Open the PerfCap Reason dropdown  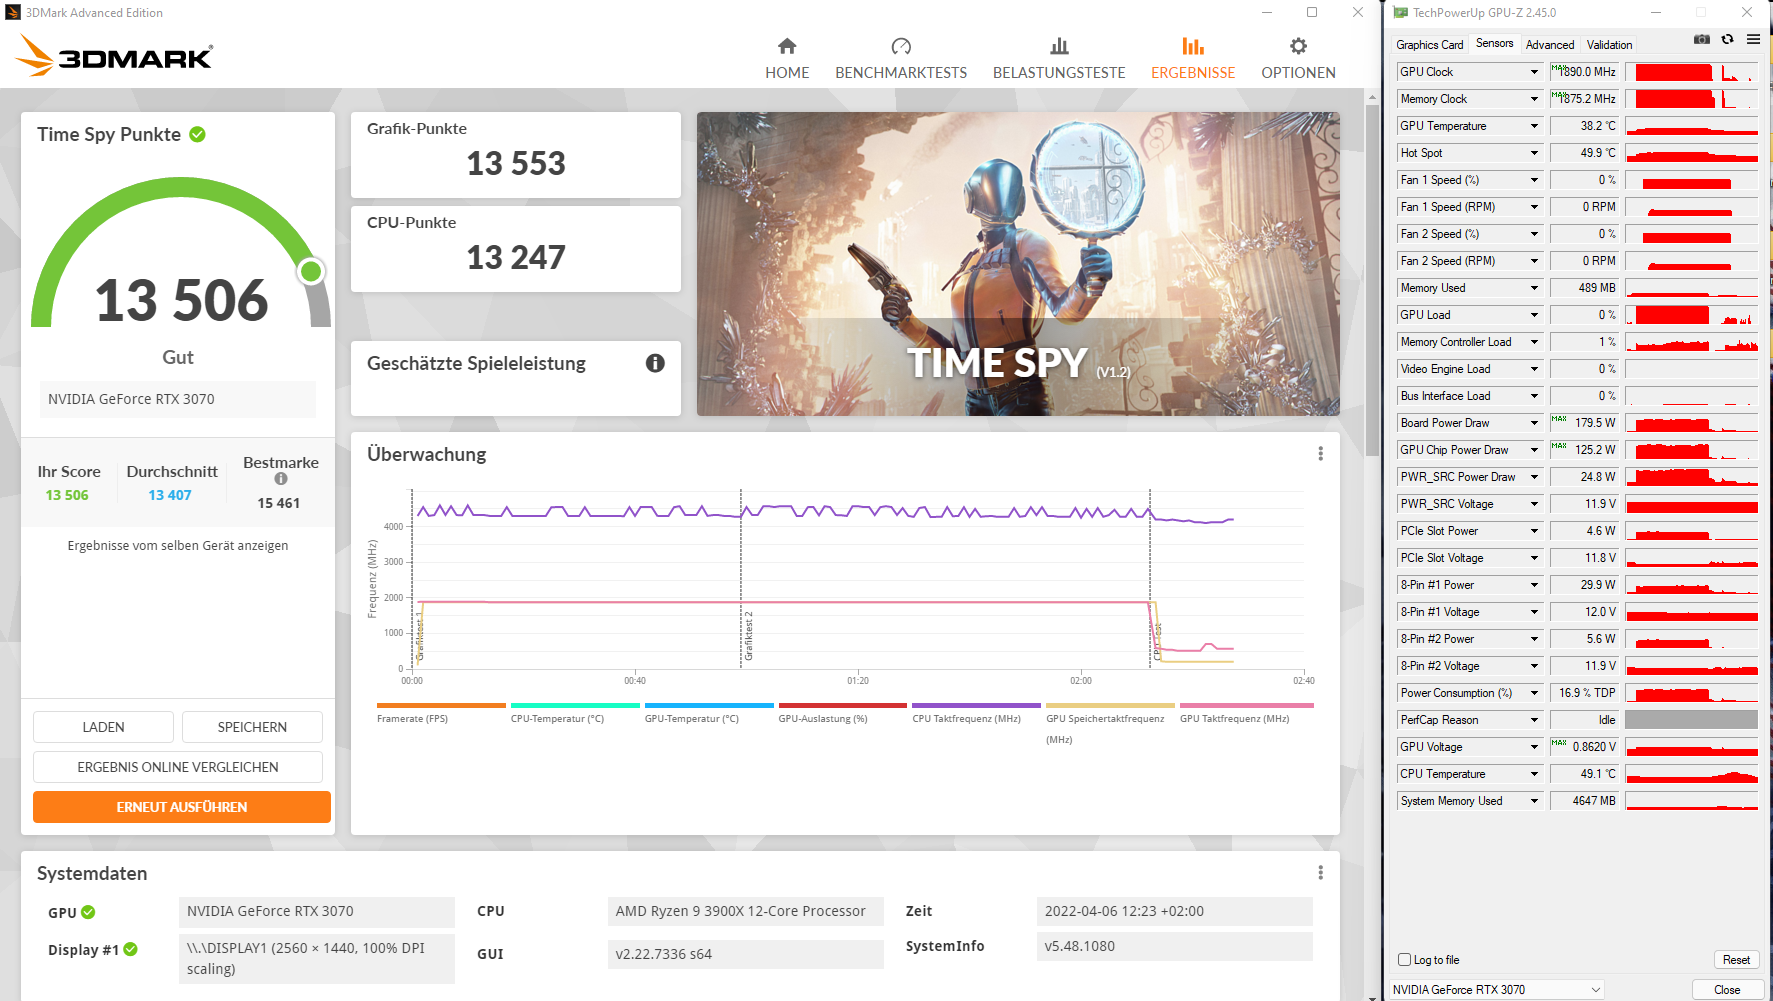click(x=1534, y=720)
